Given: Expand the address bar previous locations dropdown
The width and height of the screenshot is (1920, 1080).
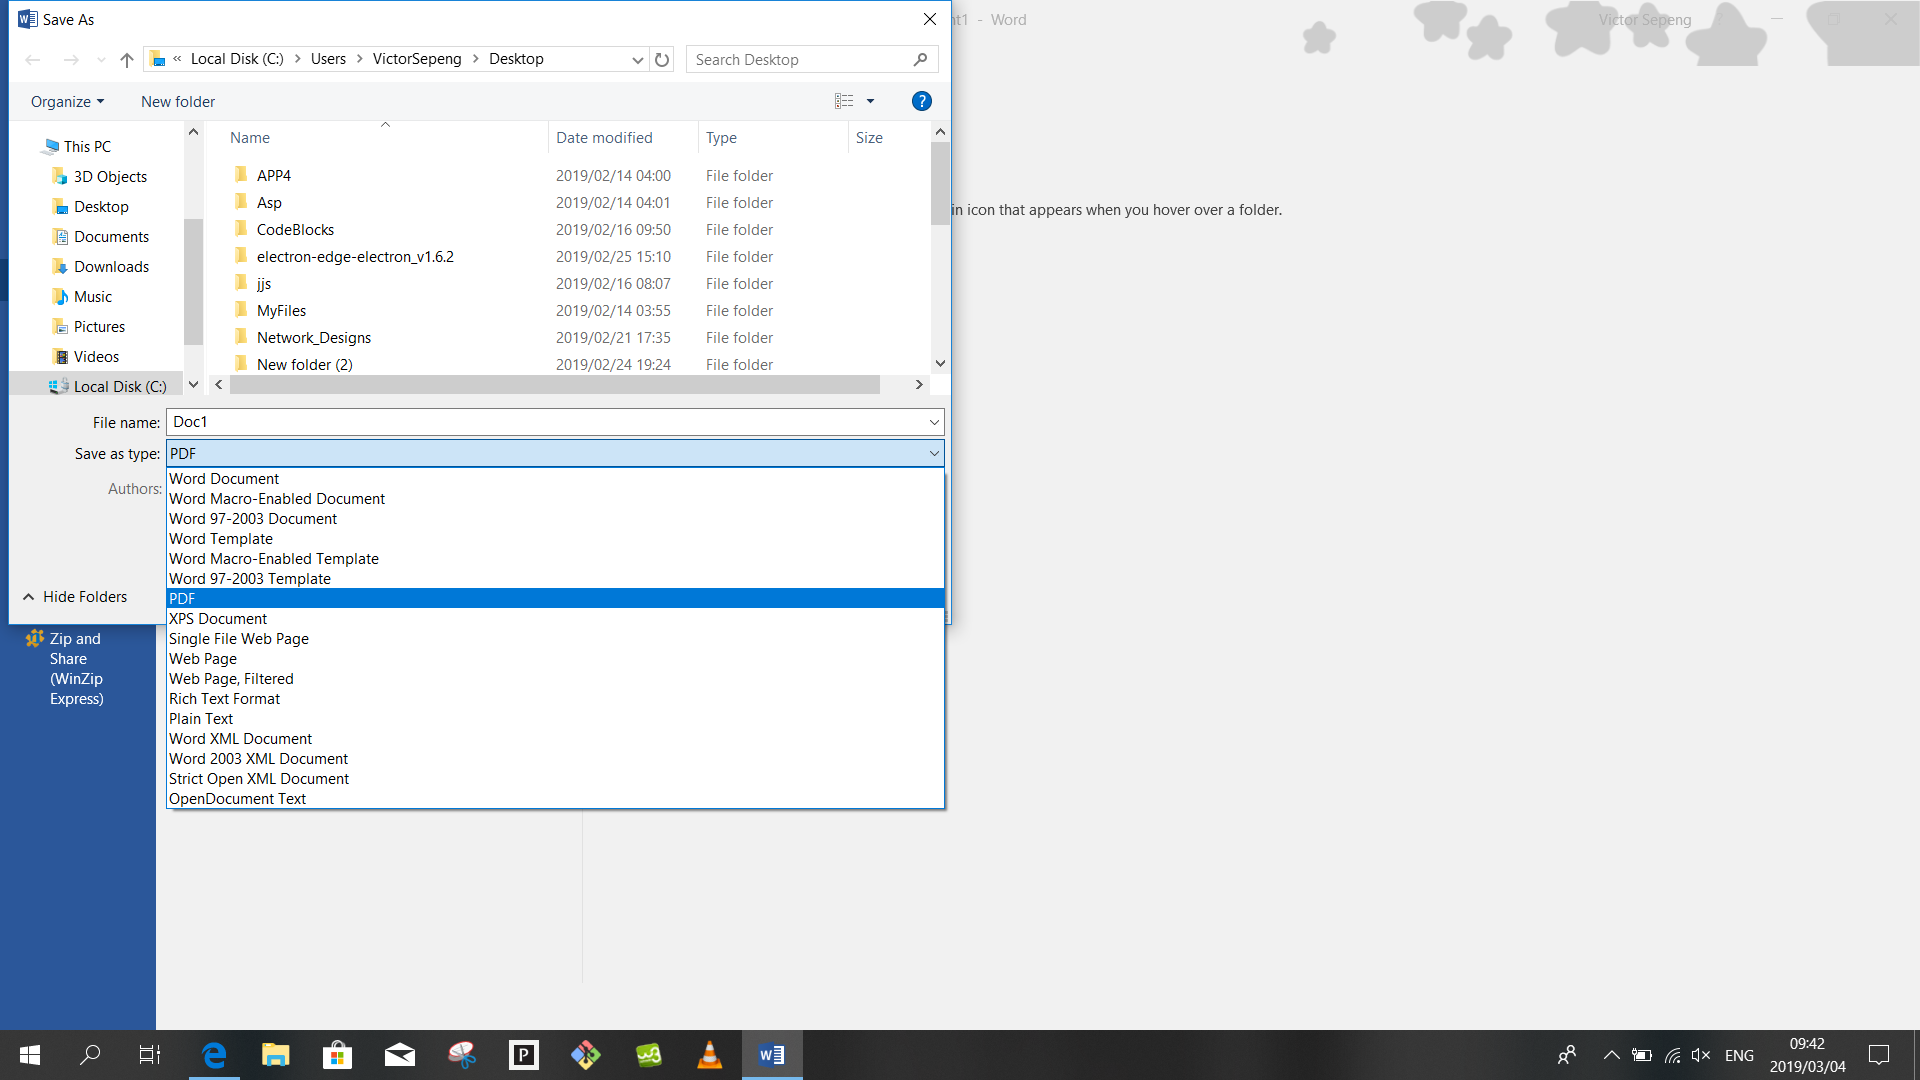Looking at the screenshot, I should click(637, 60).
